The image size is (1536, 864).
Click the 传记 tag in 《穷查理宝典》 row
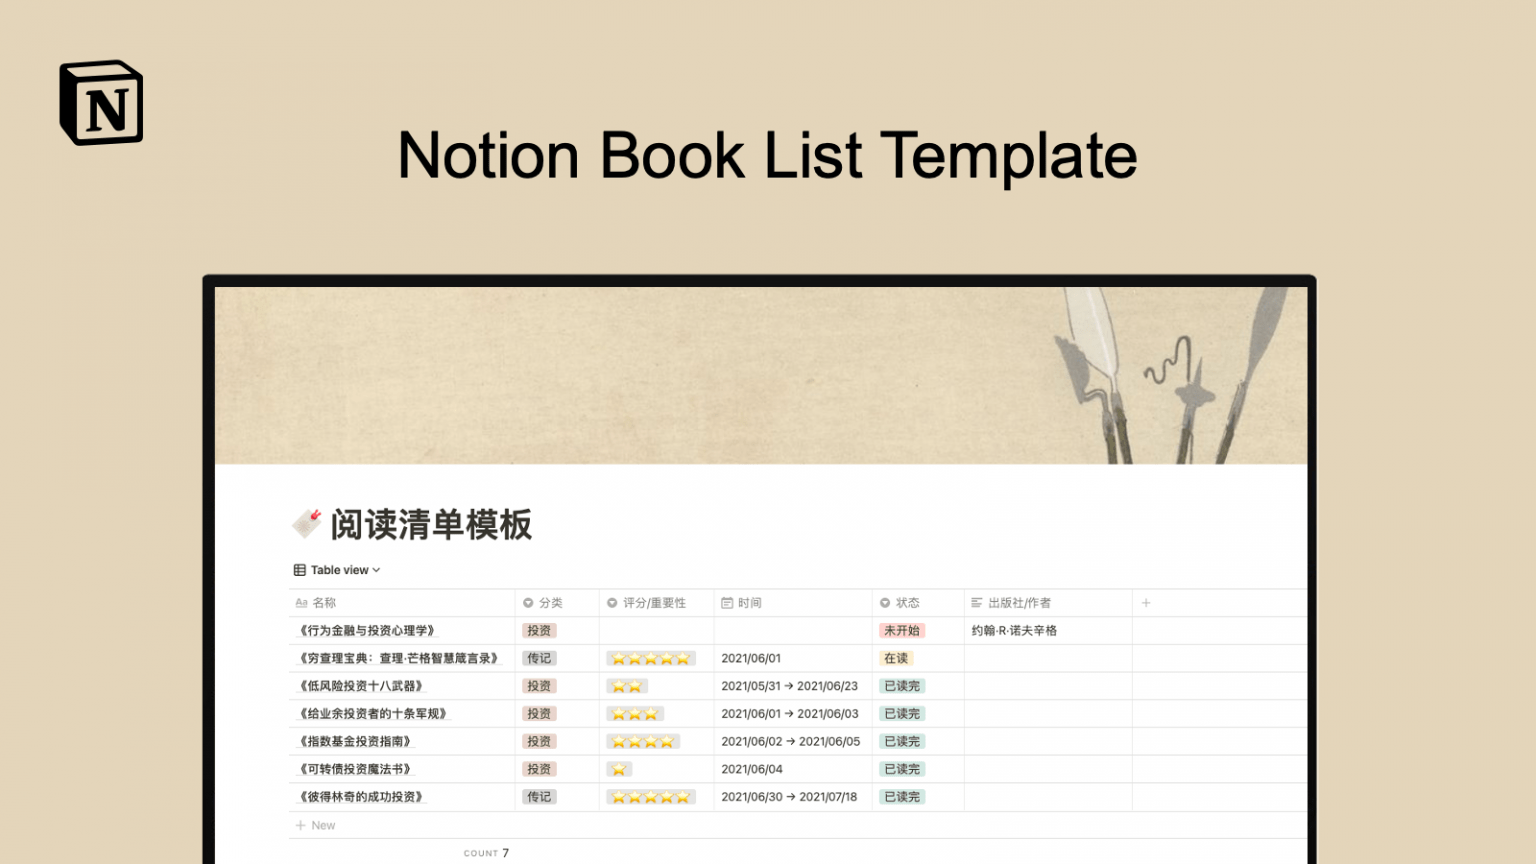[x=539, y=658]
